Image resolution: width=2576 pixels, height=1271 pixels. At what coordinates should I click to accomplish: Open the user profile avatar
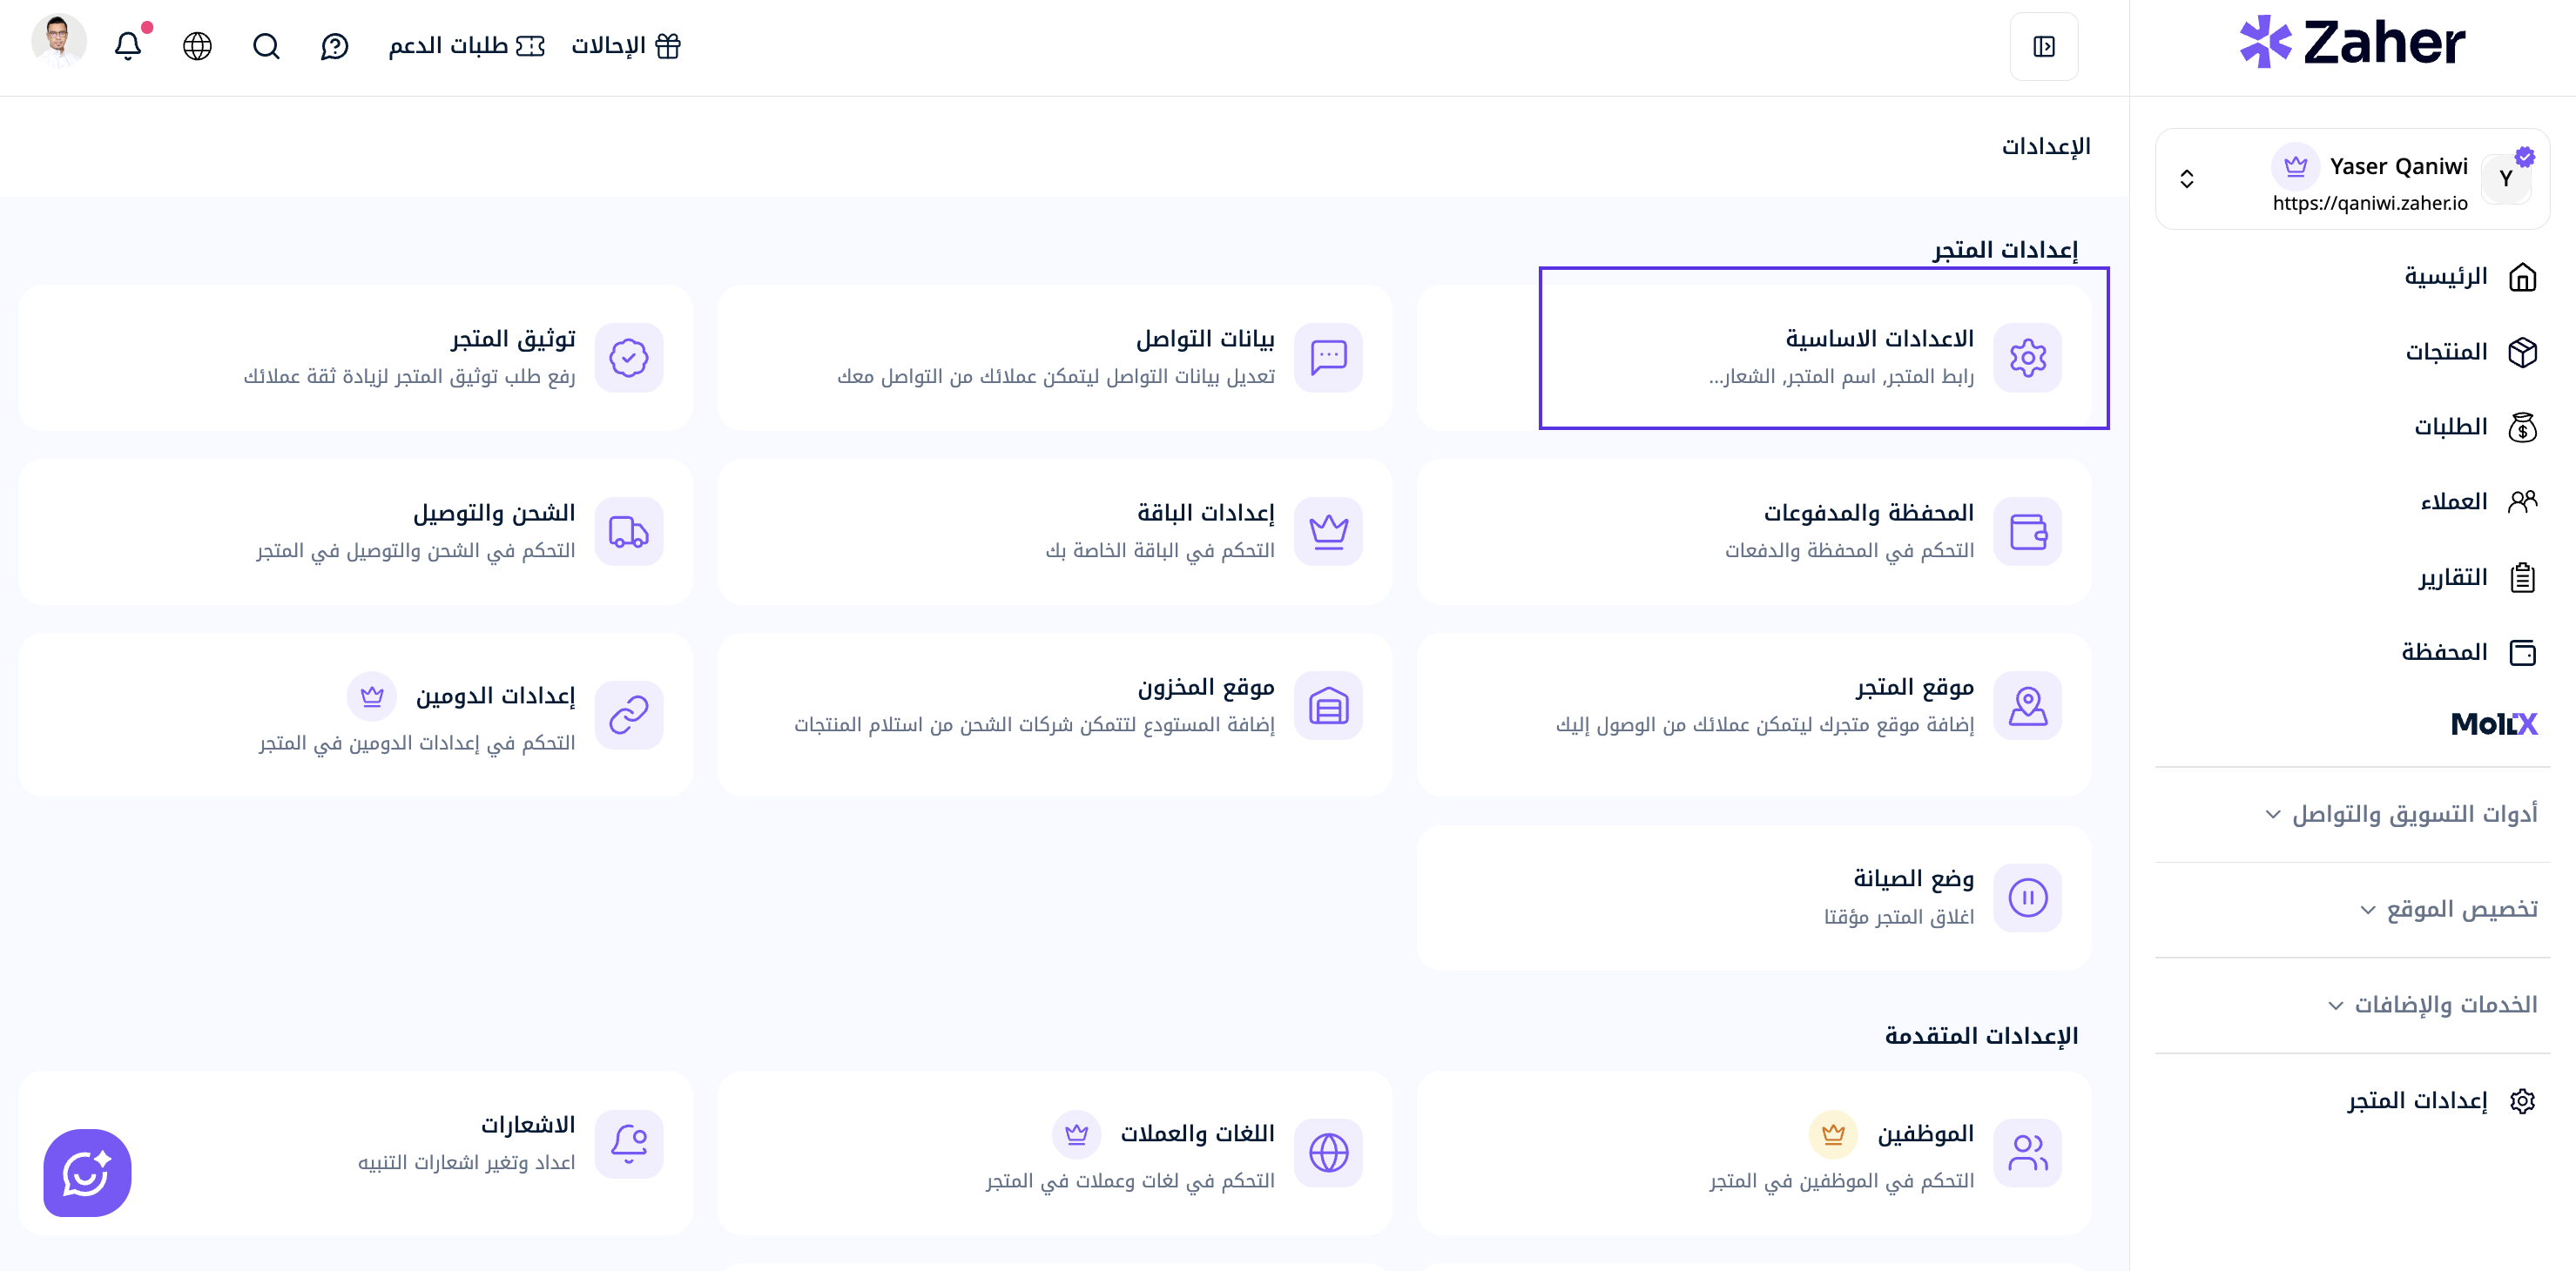59,41
